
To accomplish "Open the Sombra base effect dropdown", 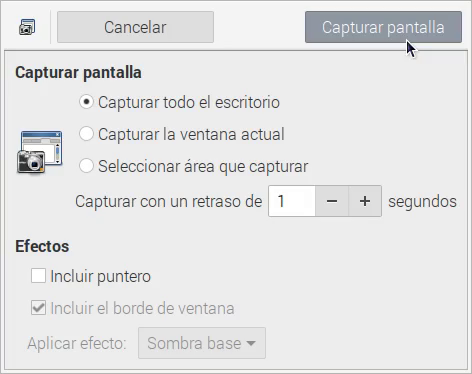I will pyautogui.click(x=202, y=343).
